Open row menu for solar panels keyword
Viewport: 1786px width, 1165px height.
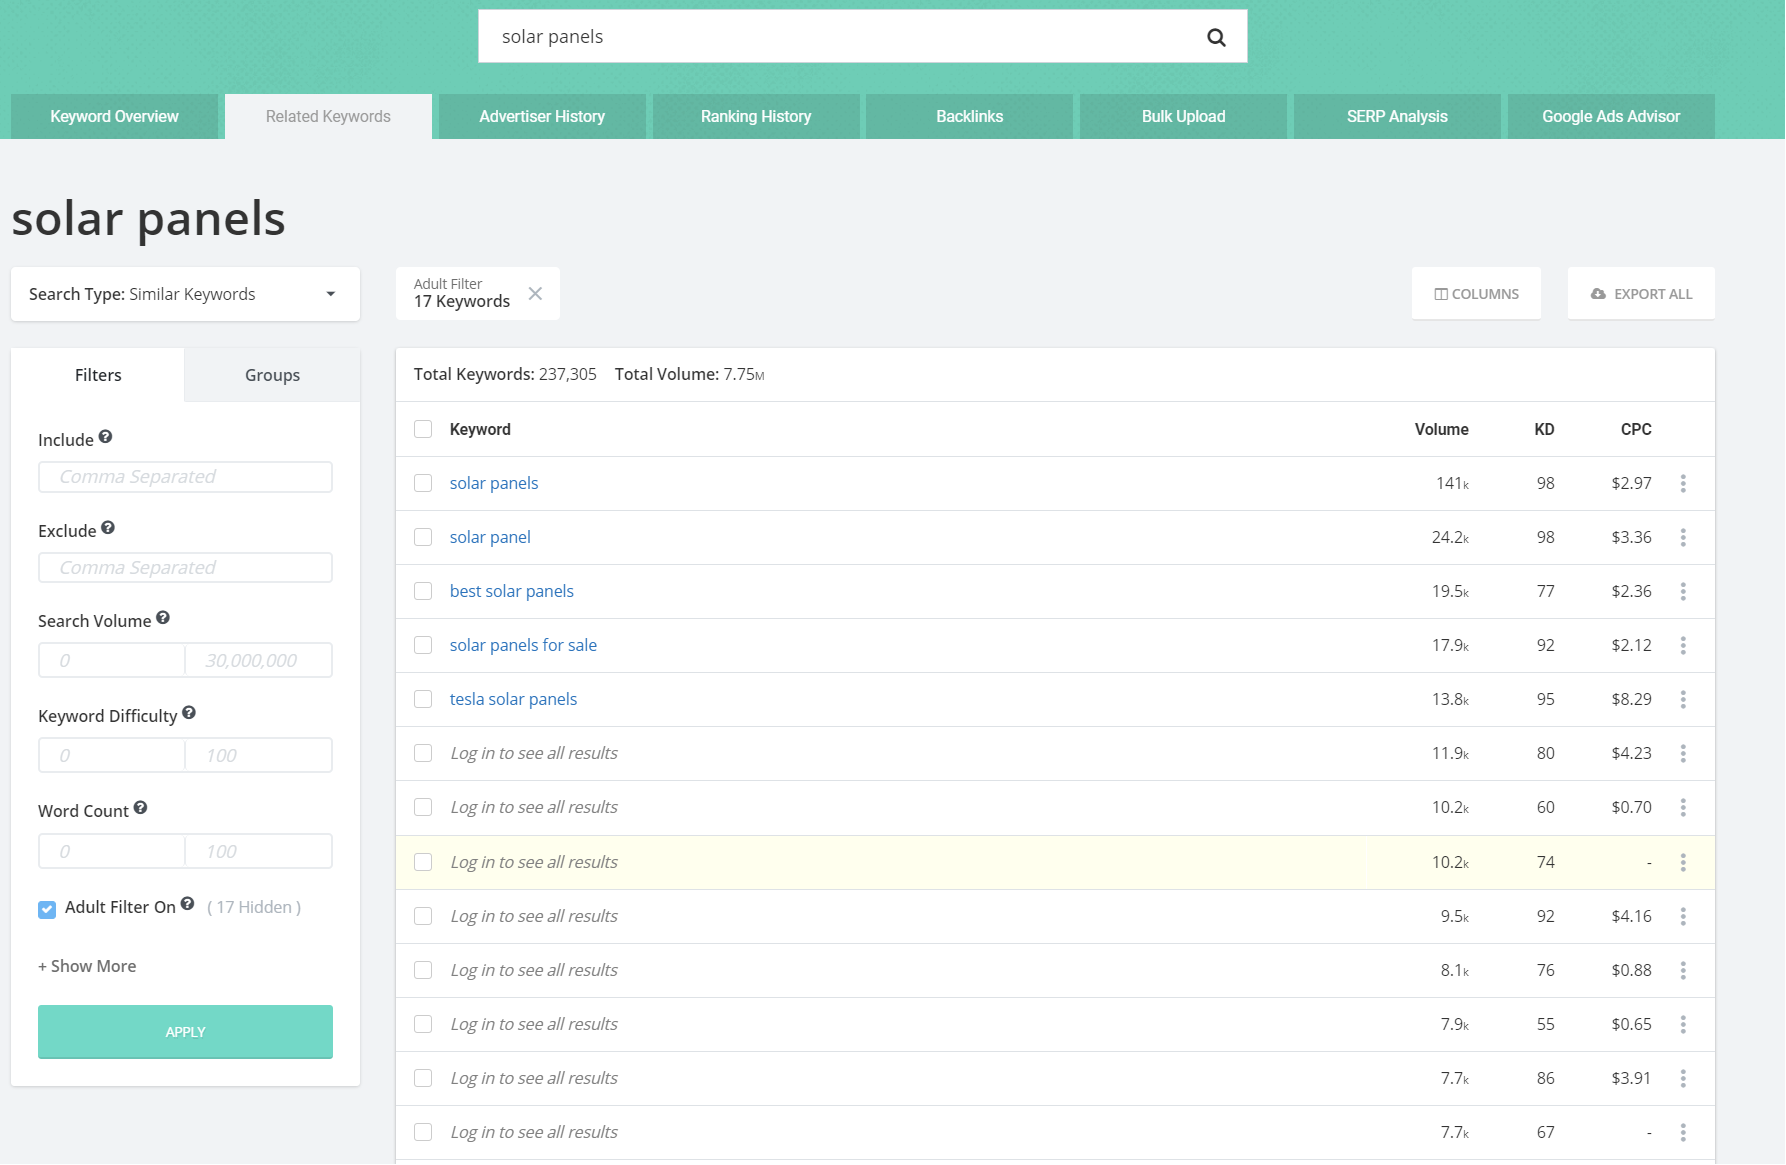1683,483
